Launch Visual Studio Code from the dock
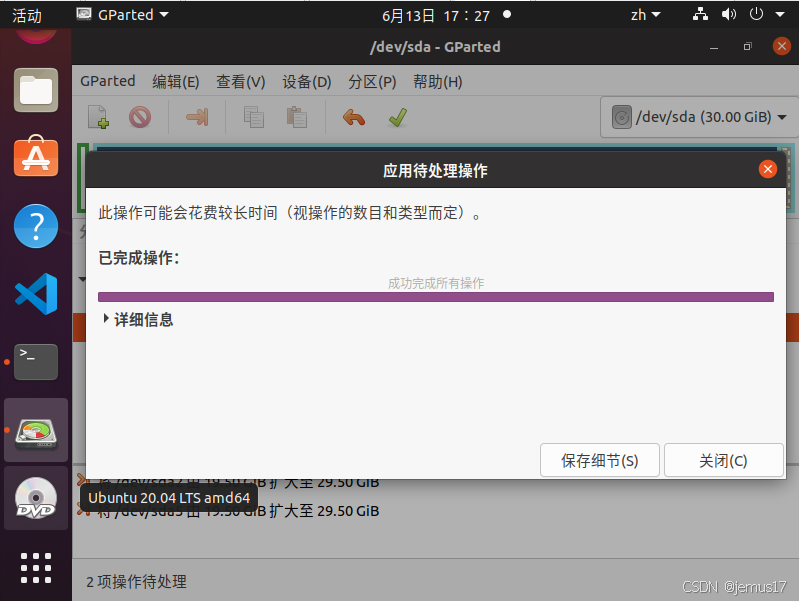799x601 pixels. pyautogui.click(x=36, y=294)
